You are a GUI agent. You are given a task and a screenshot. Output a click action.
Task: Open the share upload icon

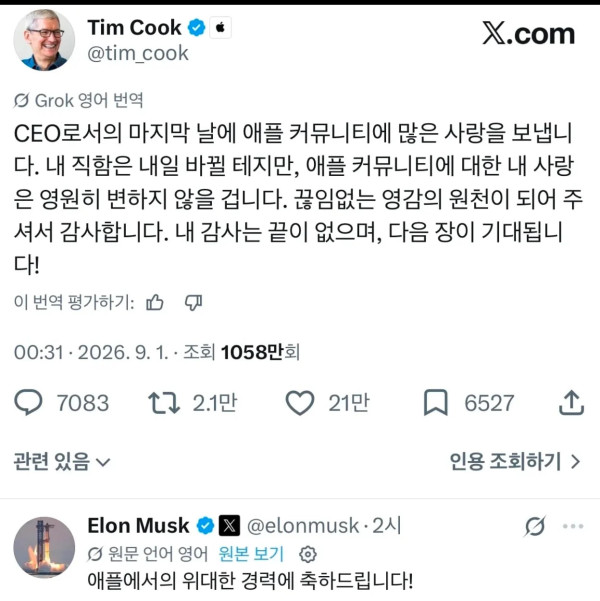[571, 402]
